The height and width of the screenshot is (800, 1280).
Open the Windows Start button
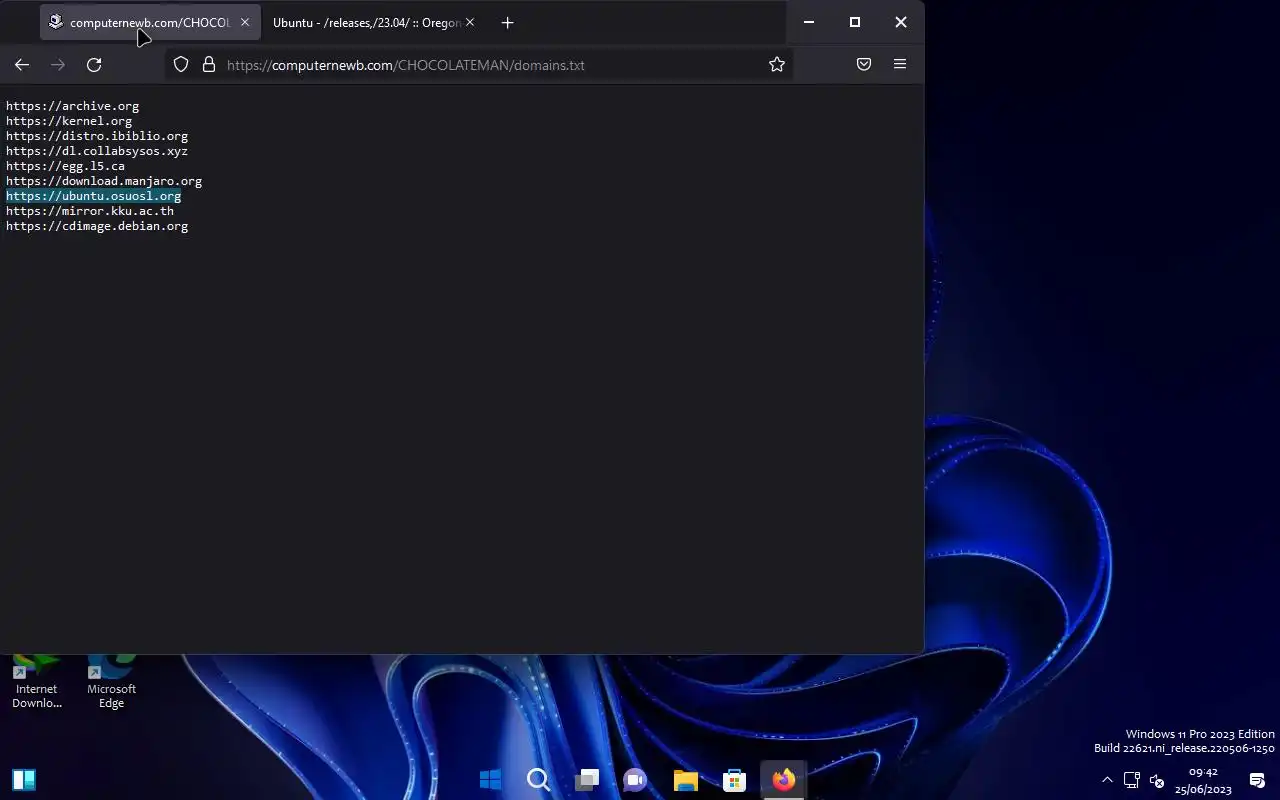click(x=491, y=779)
